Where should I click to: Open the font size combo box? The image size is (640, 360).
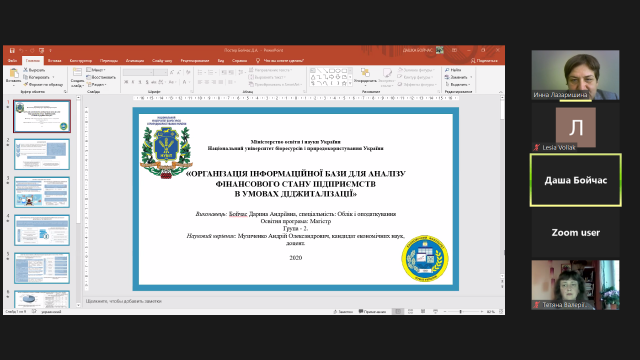[161, 72]
